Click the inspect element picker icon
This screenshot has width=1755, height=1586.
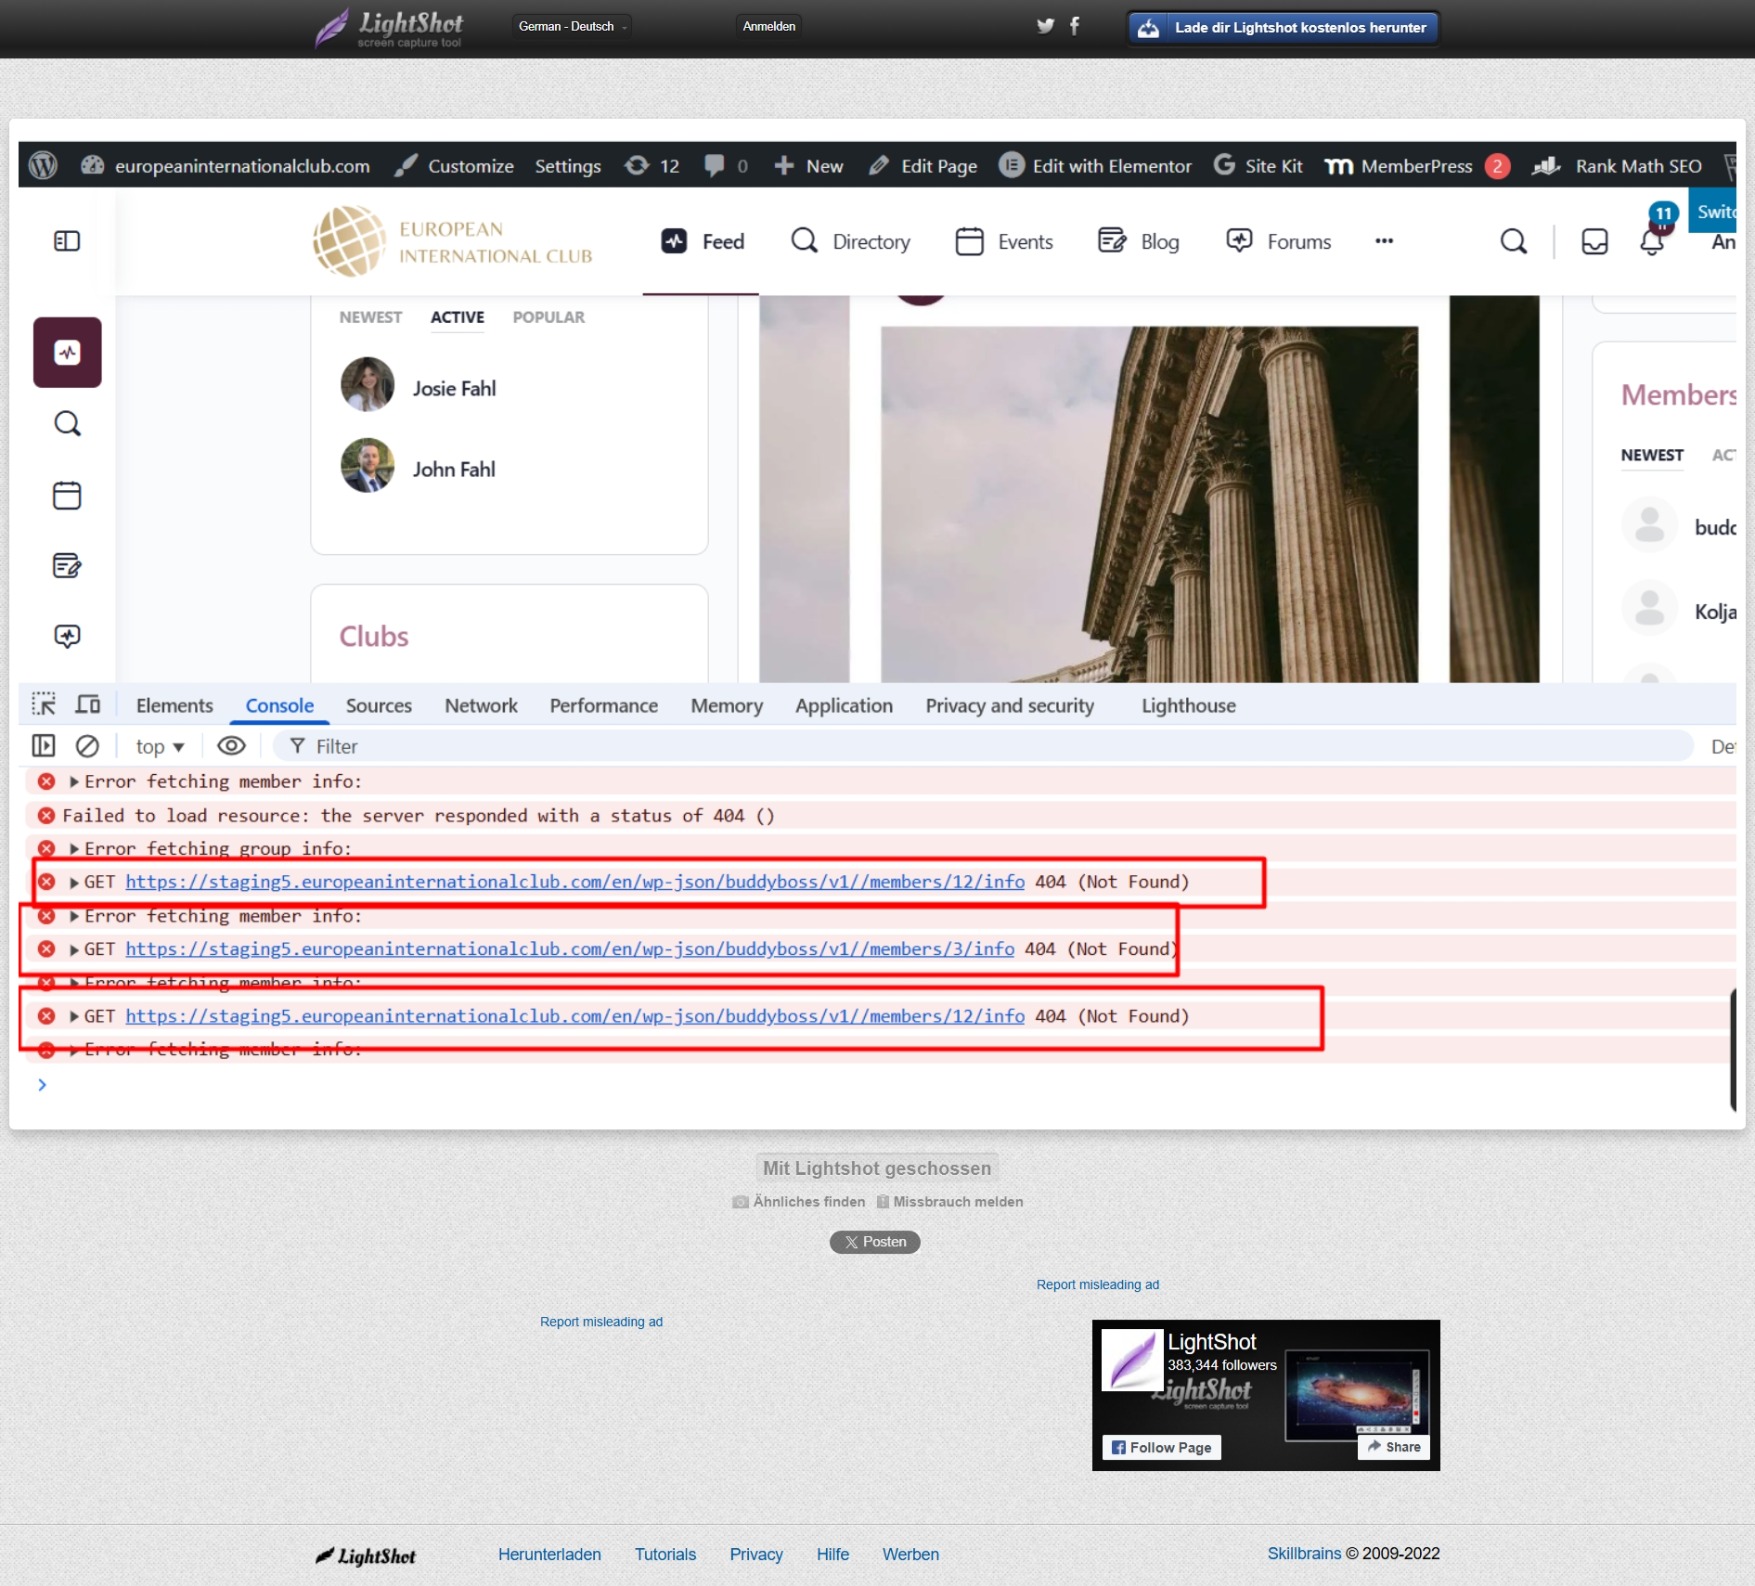43,705
